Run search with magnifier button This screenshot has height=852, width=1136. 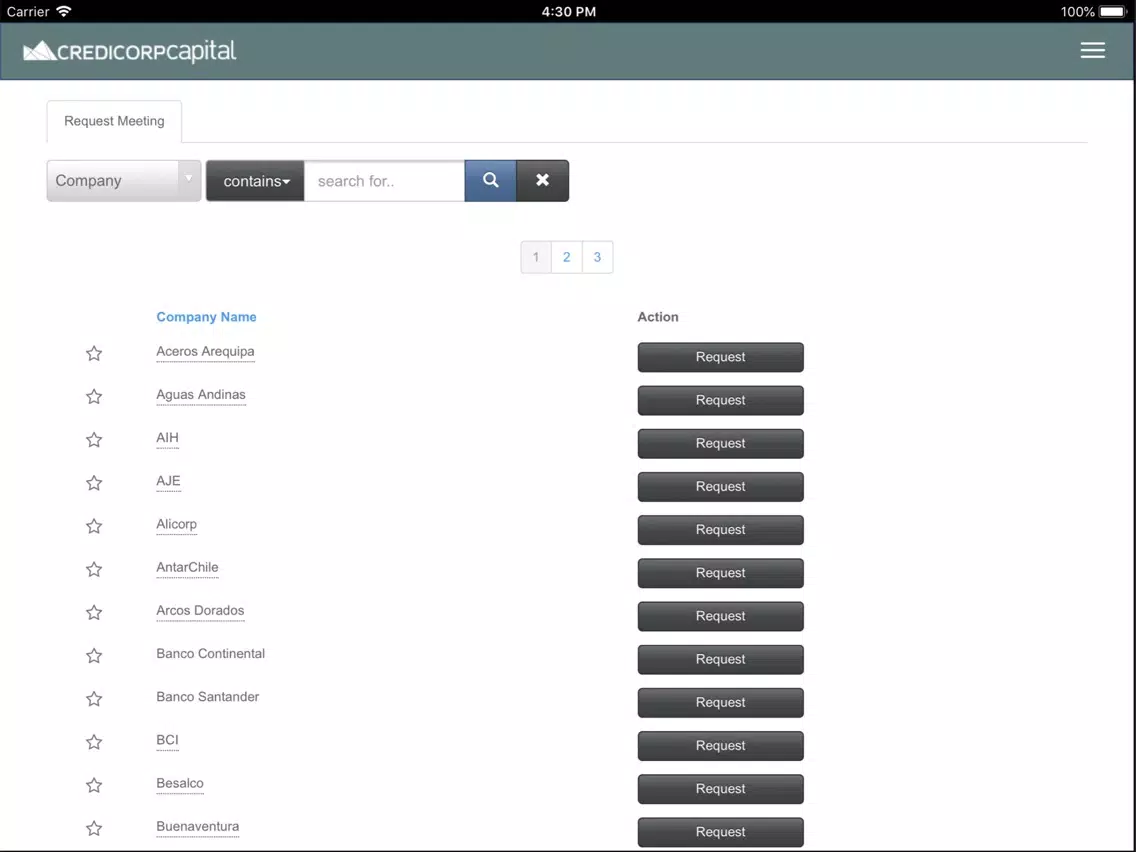click(x=490, y=180)
